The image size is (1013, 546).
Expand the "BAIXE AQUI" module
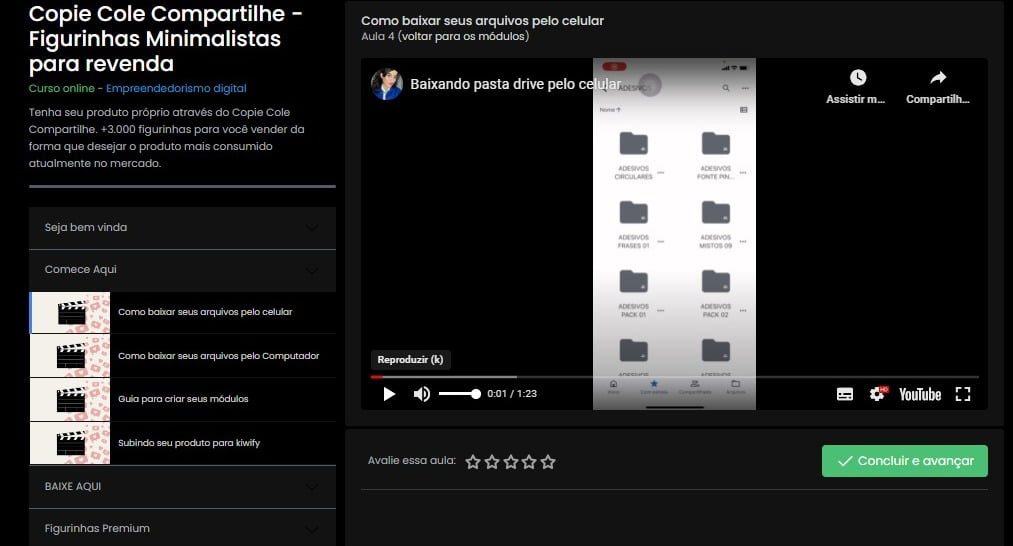click(x=182, y=487)
